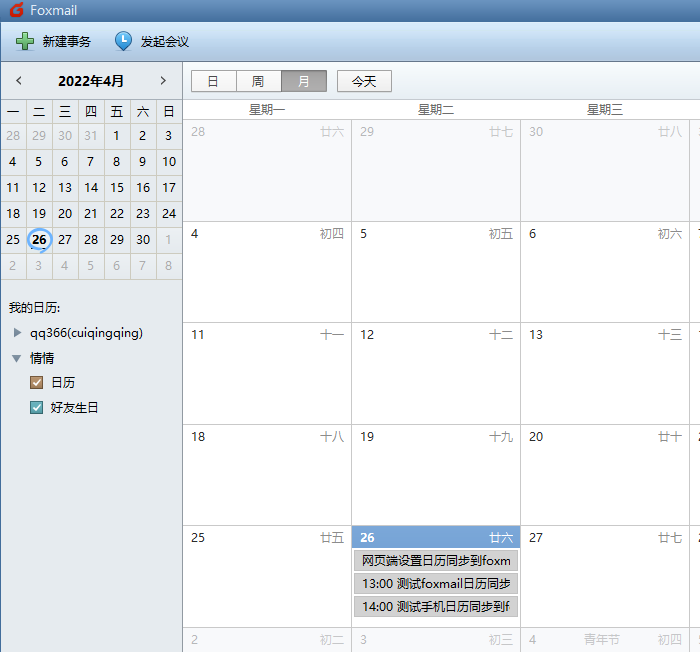Toggle the 好友生日 calendar checkbox
This screenshot has width=700, height=652.
[x=37, y=407]
